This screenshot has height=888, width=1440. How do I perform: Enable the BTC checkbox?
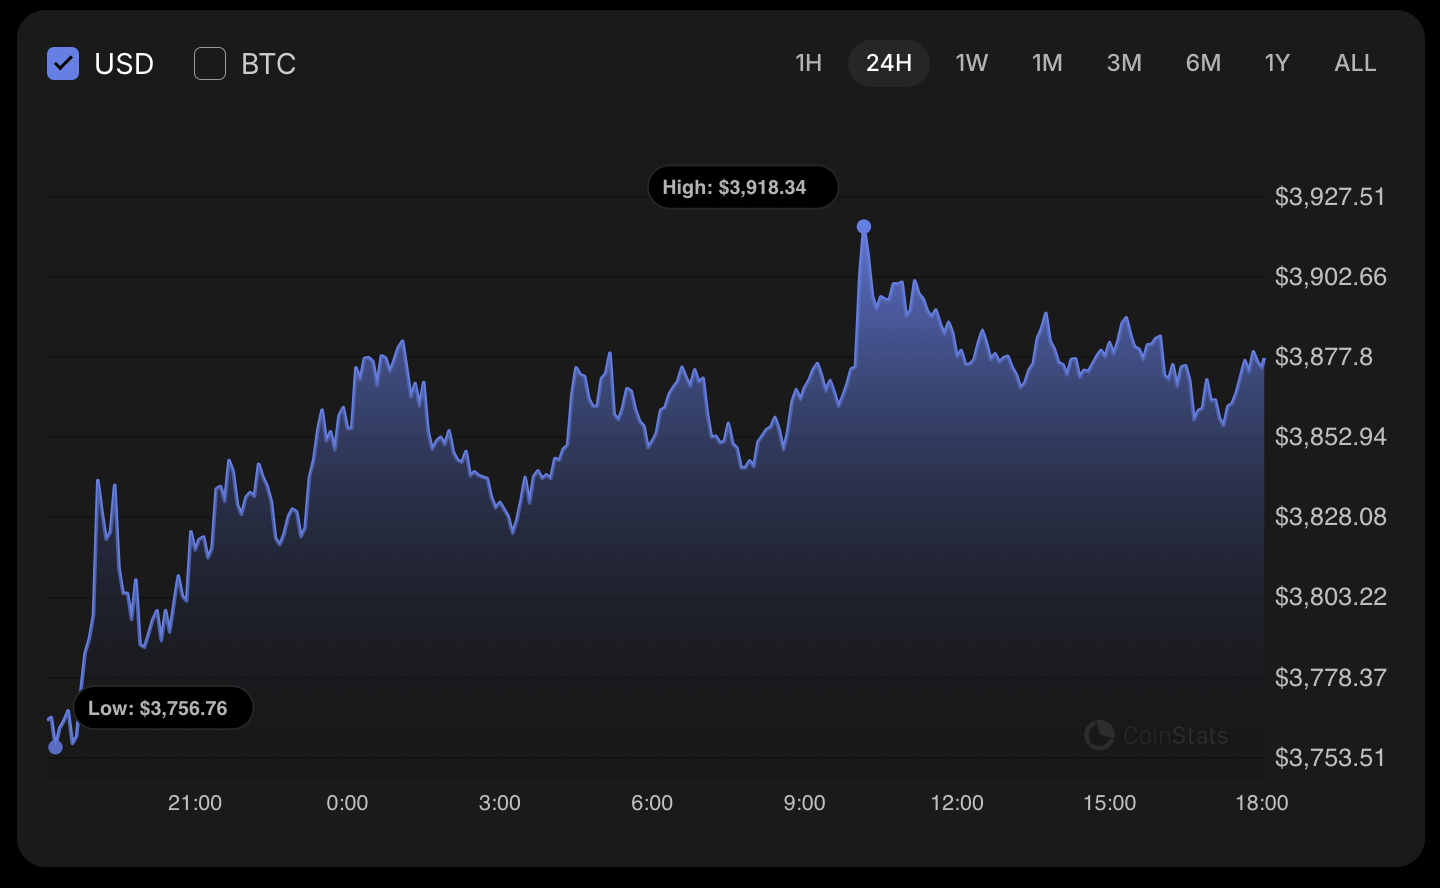[210, 64]
